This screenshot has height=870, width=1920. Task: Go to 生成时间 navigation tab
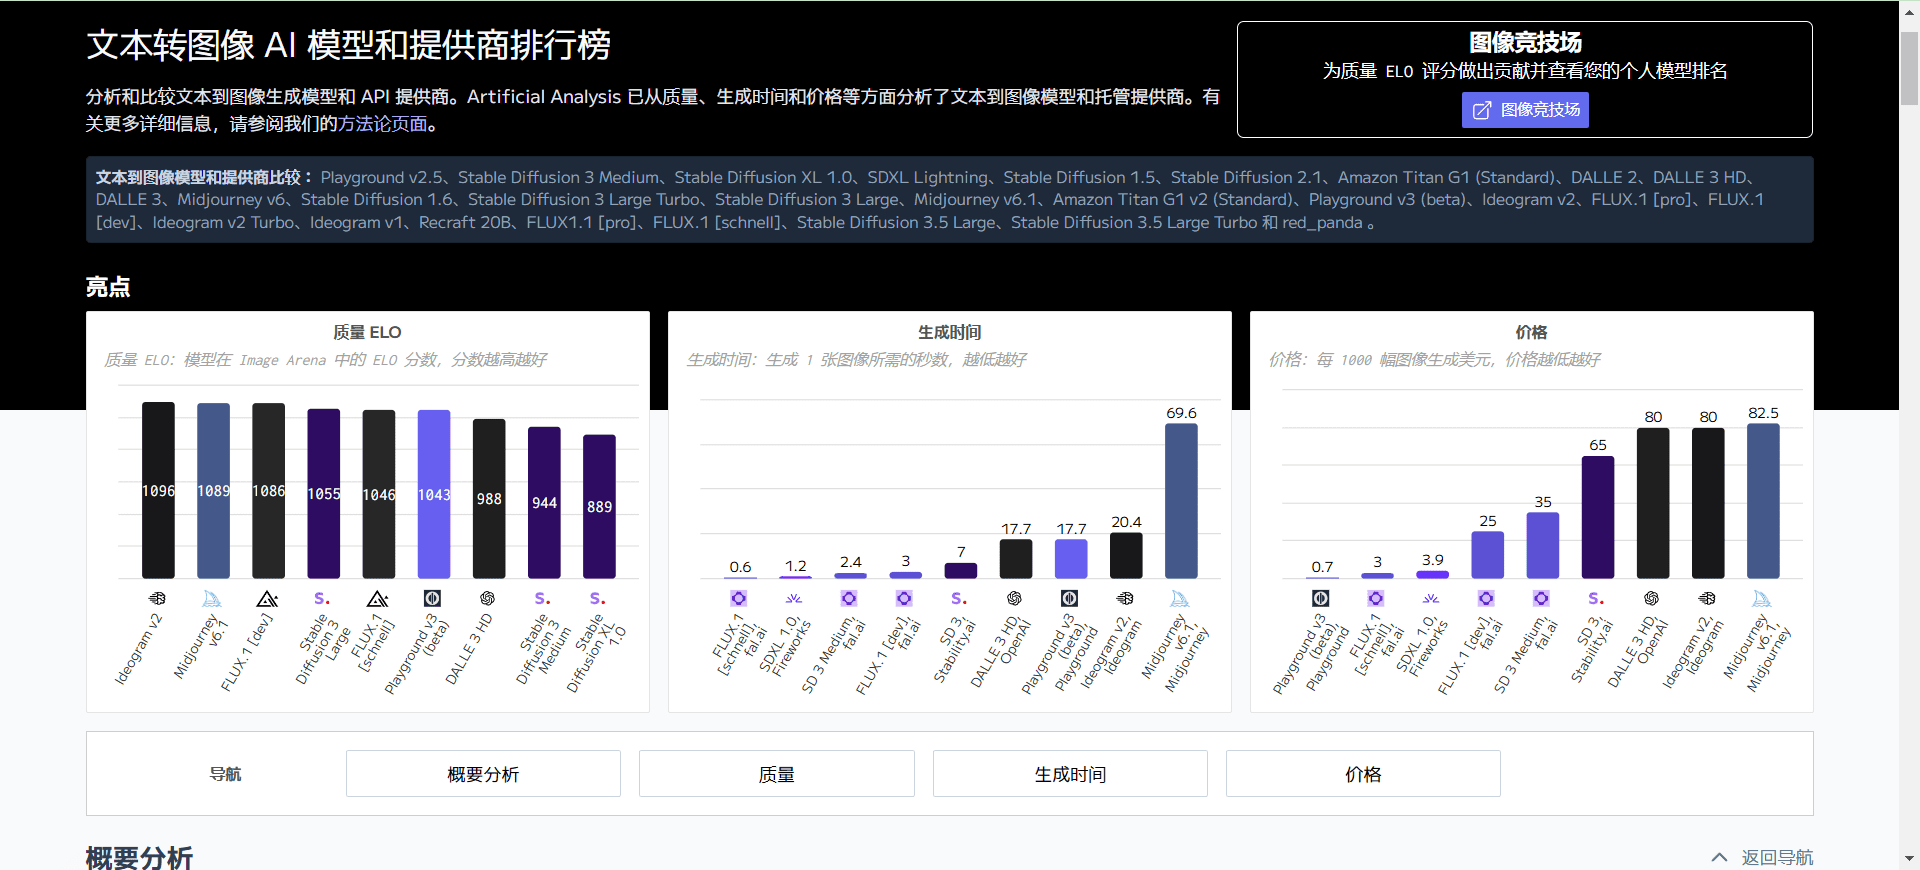pyautogui.click(x=1070, y=774)
